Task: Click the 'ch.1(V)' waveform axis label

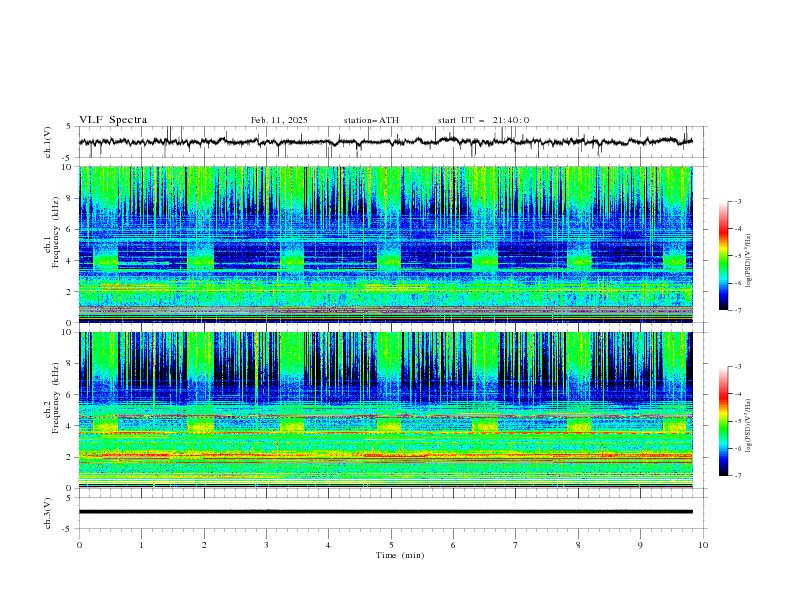Action: (48, 142)
